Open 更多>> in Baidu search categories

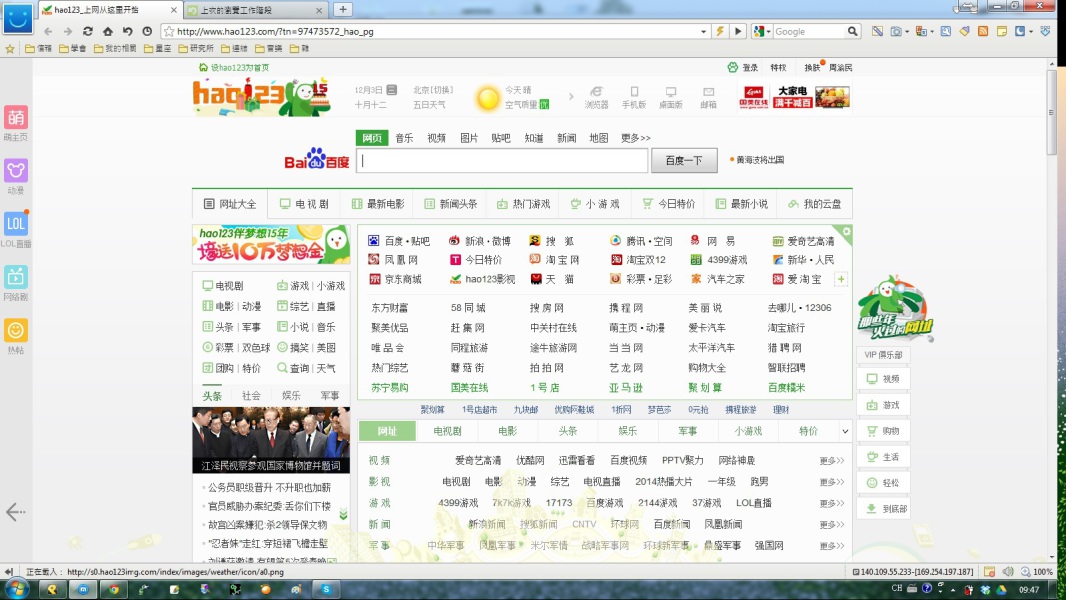pyautogui.click(x=635, y=138)
